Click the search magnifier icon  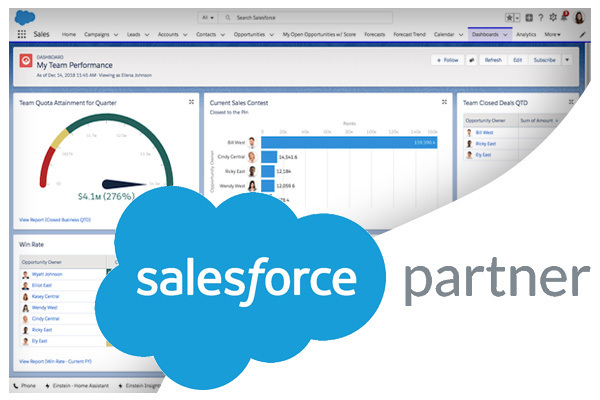click(228, 18)
